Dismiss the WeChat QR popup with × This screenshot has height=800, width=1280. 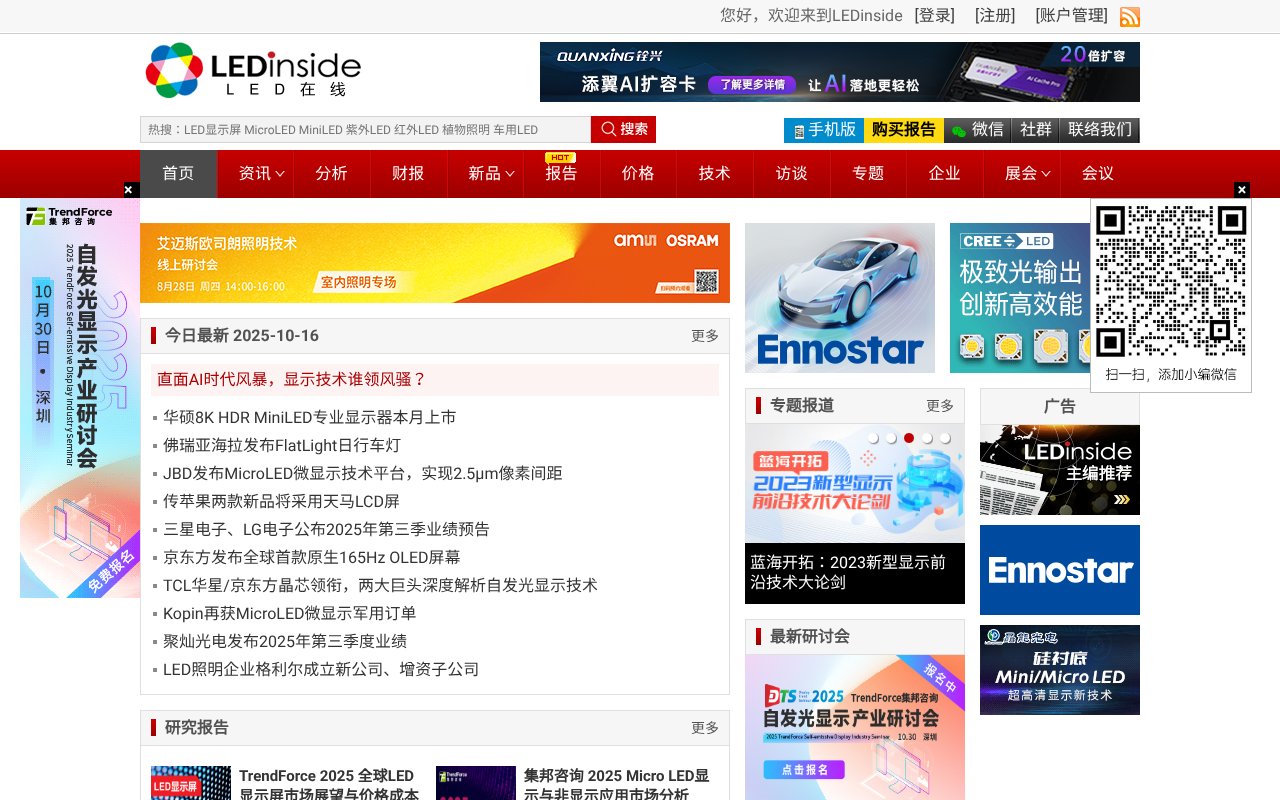pos(1241,189)
